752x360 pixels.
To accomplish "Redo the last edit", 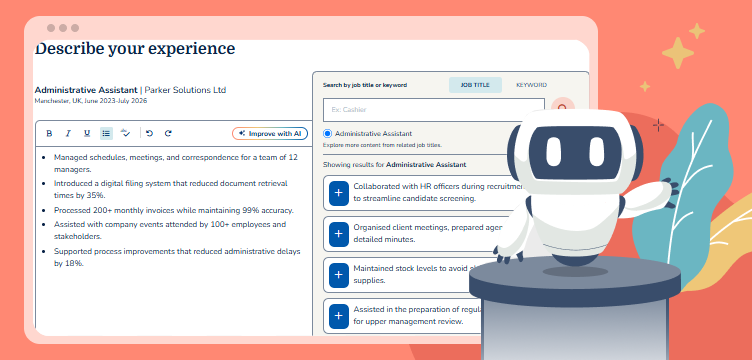I will tap(168, 134).
